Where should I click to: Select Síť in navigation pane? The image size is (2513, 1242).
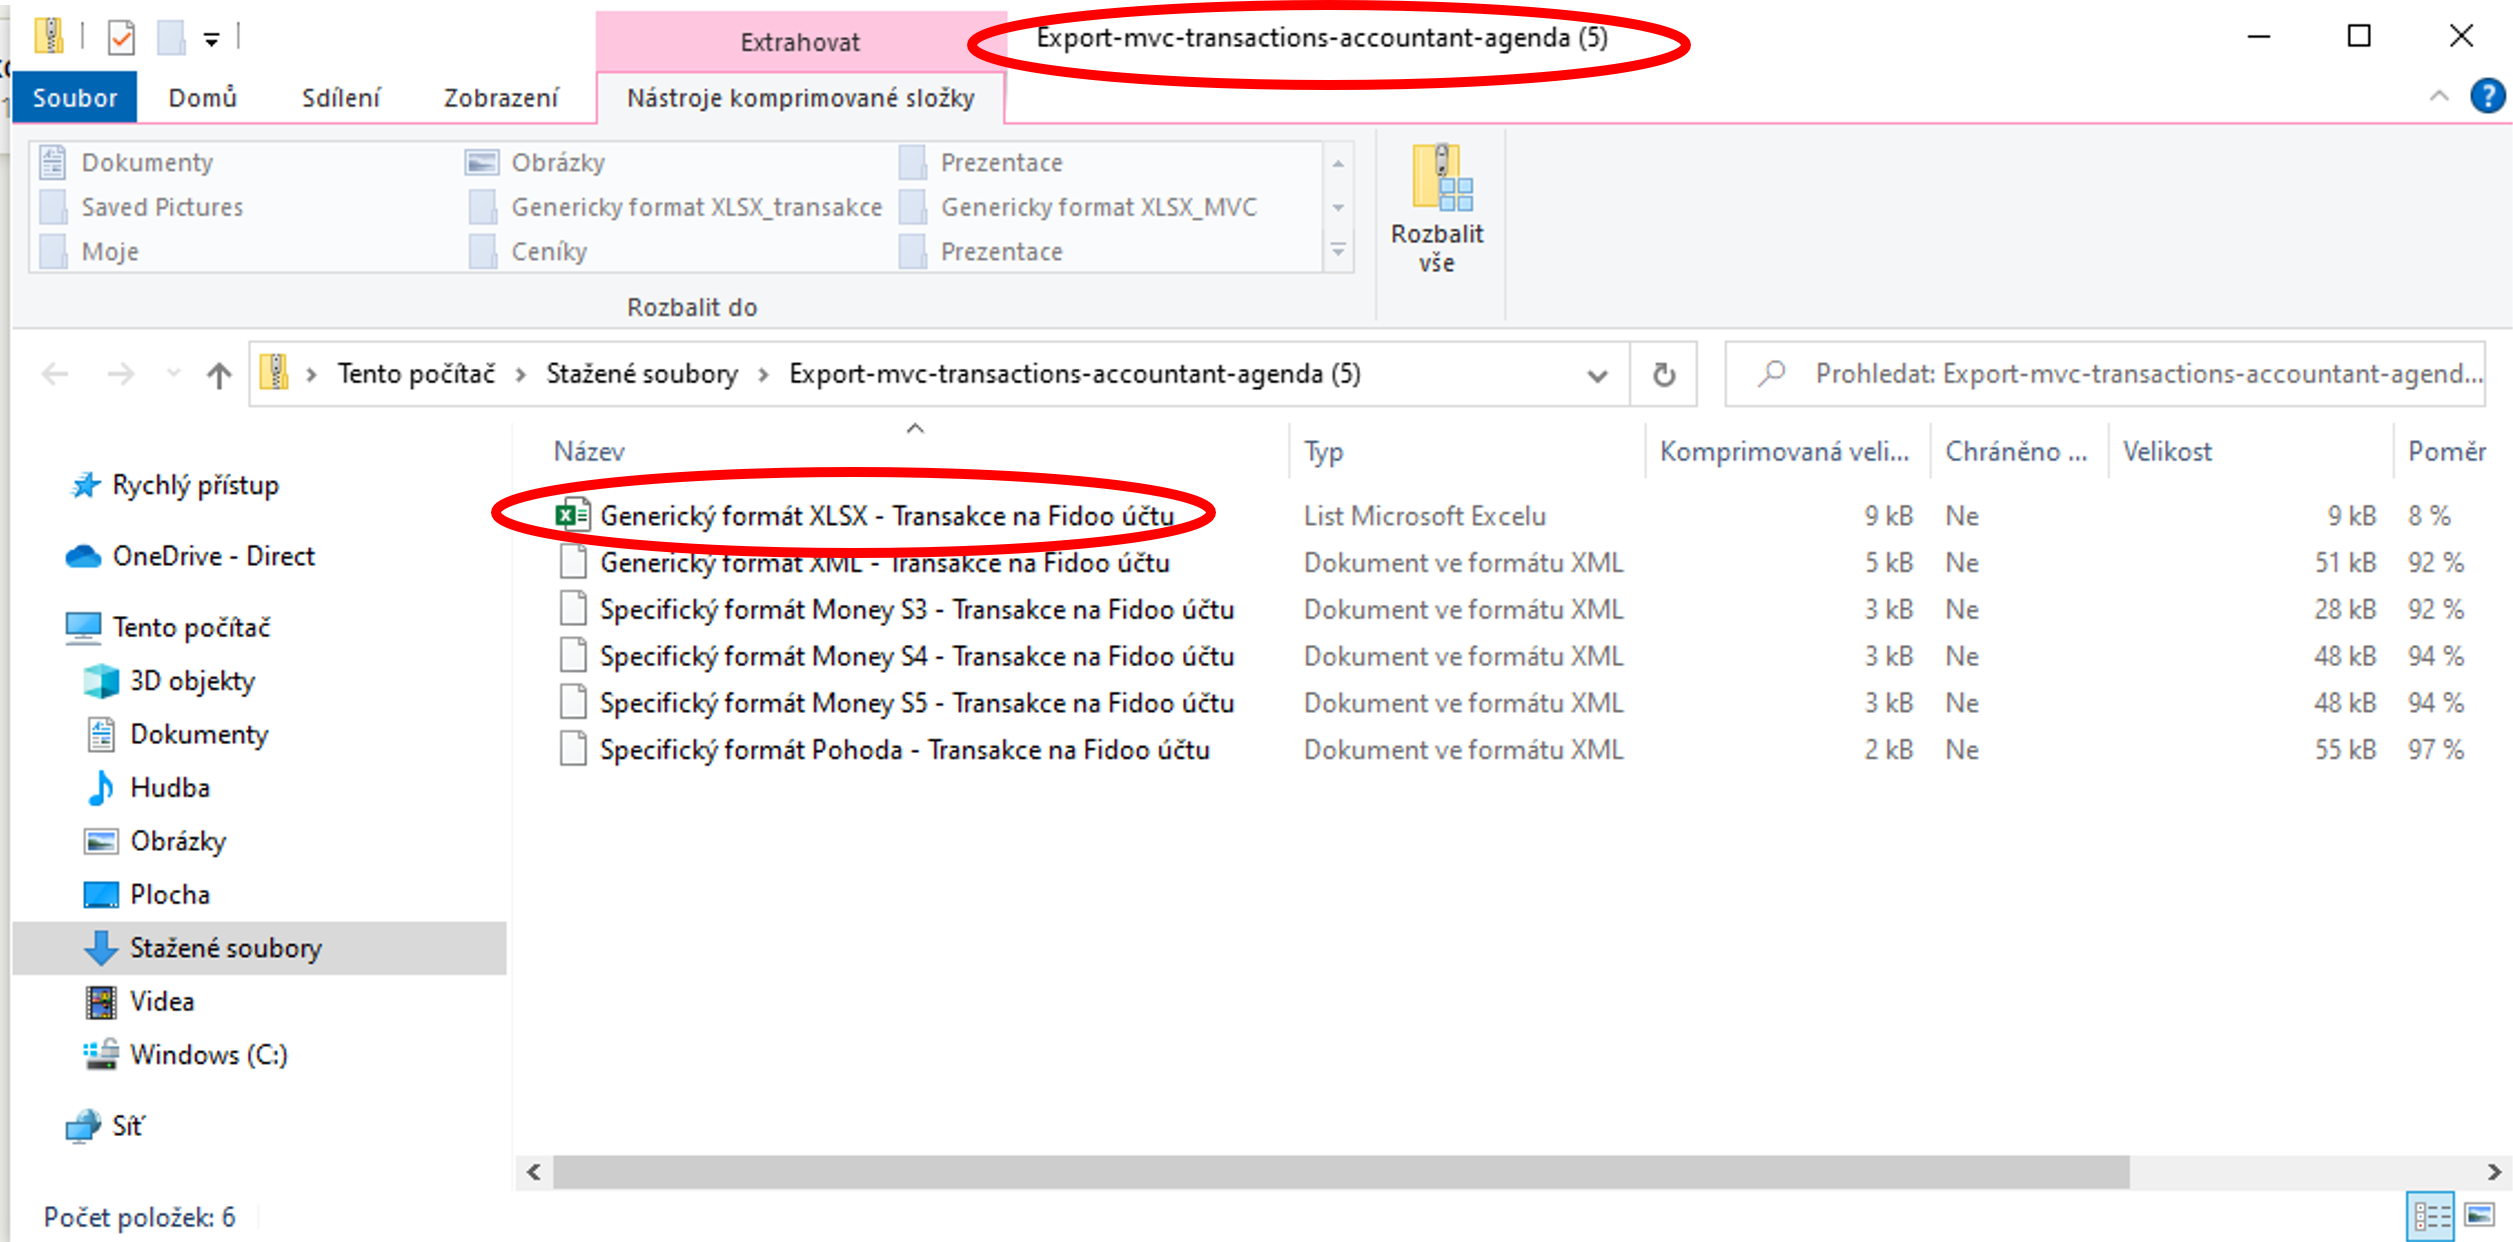coord(105,1126)
